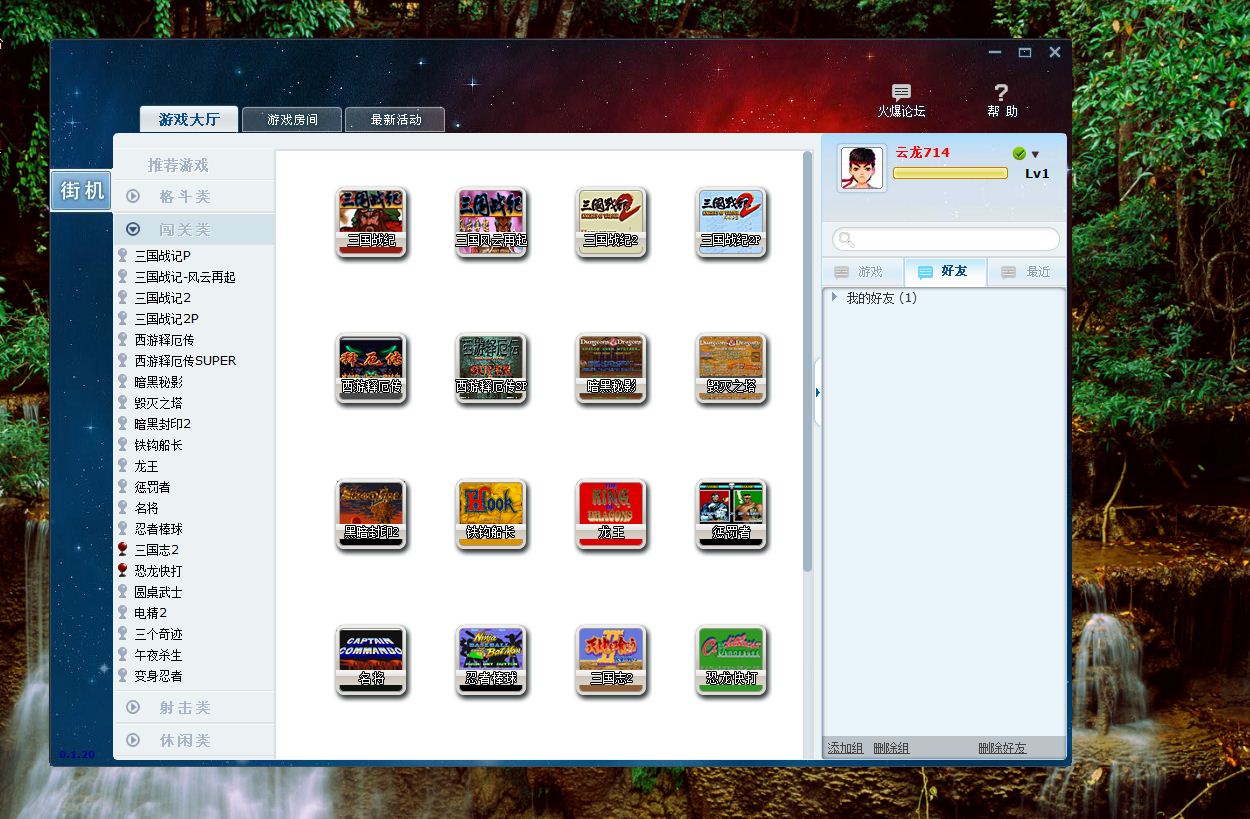Click the 街机 arcade side button

[x=82, y=190]
